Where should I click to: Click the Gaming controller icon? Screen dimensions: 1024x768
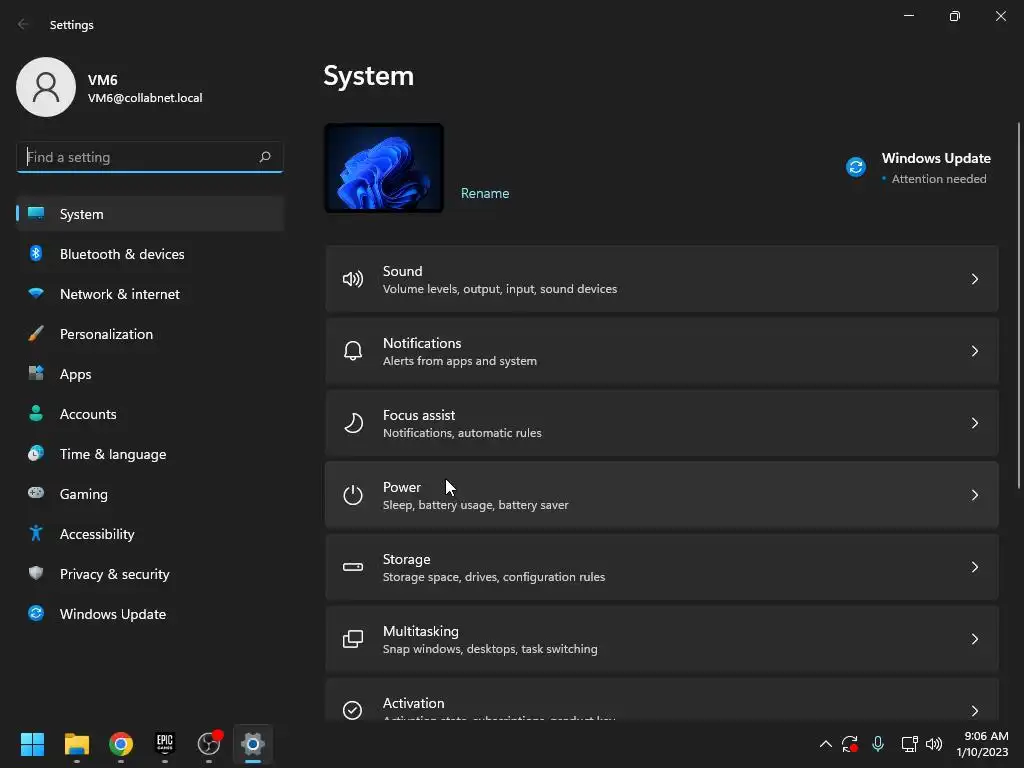click(x=36, y=493)
